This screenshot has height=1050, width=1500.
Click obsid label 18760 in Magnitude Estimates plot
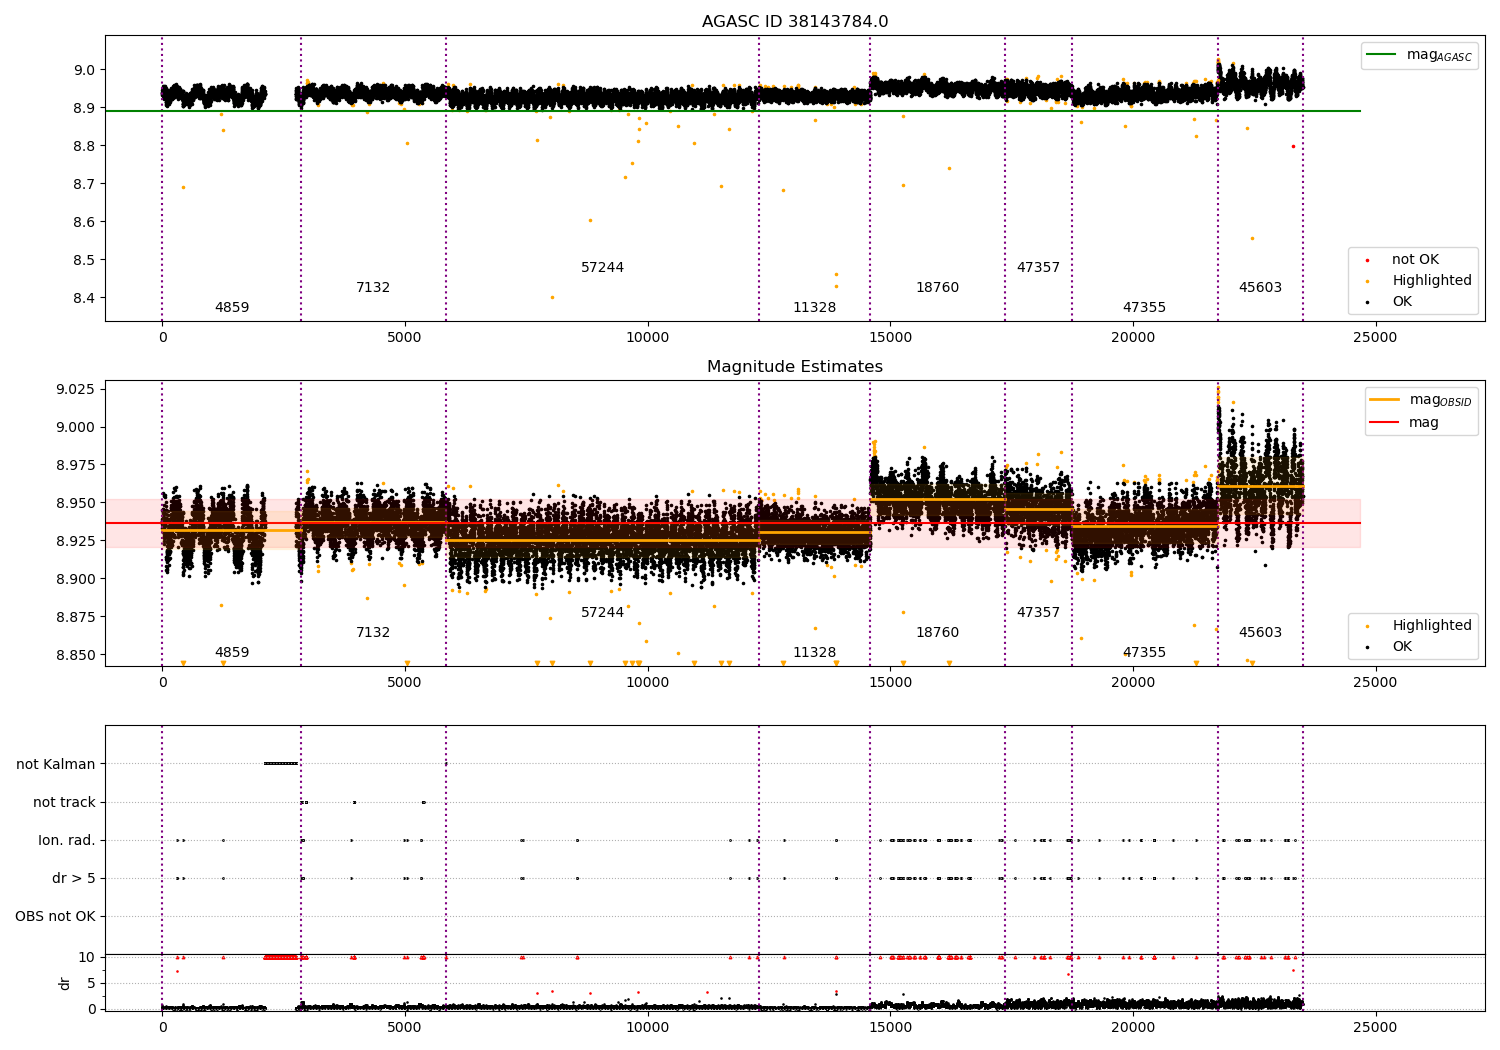pyautogui.click(x=938, y=633)
